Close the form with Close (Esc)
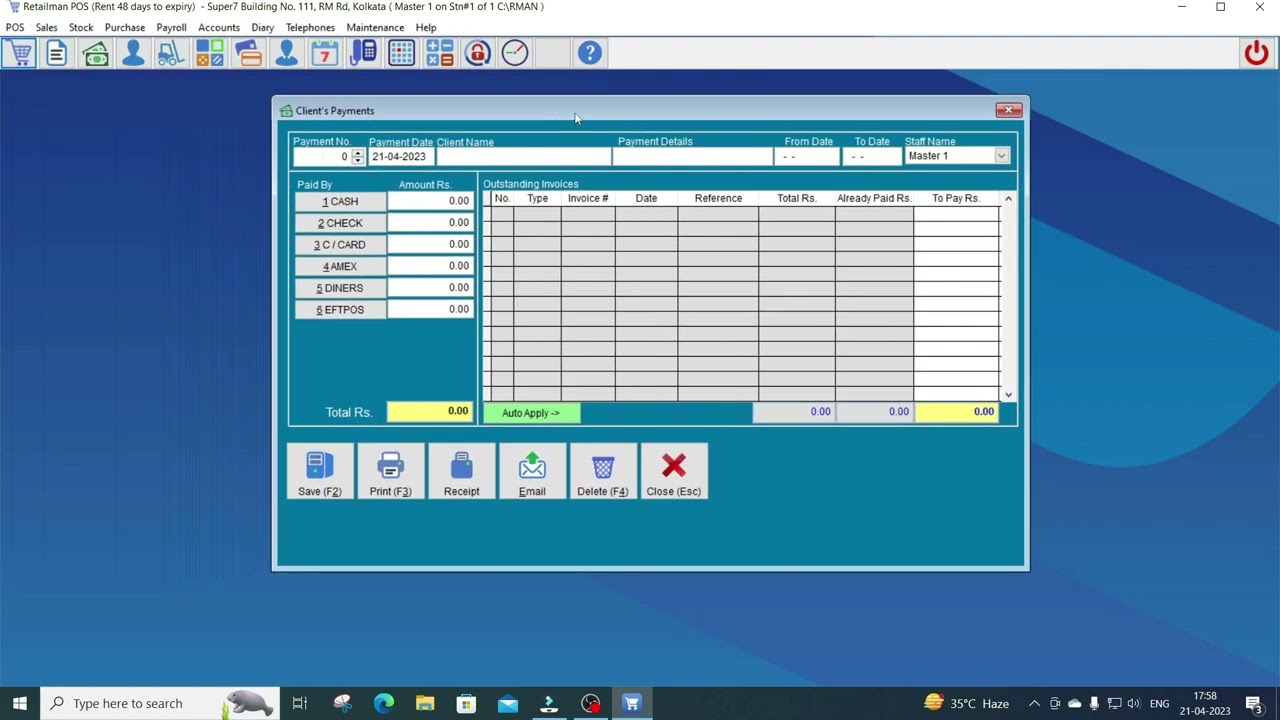Viewport: 1280px width, 720px height. pyautogui.click(x=674, y=472)
